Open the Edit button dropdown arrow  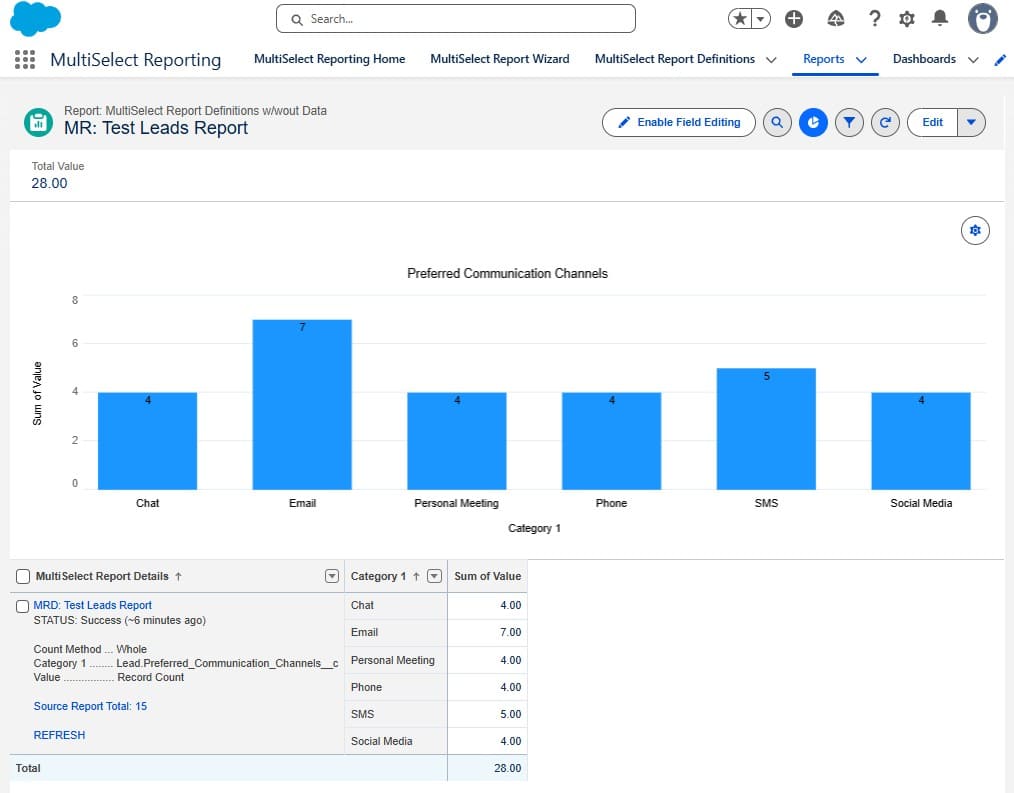point(968,122)
